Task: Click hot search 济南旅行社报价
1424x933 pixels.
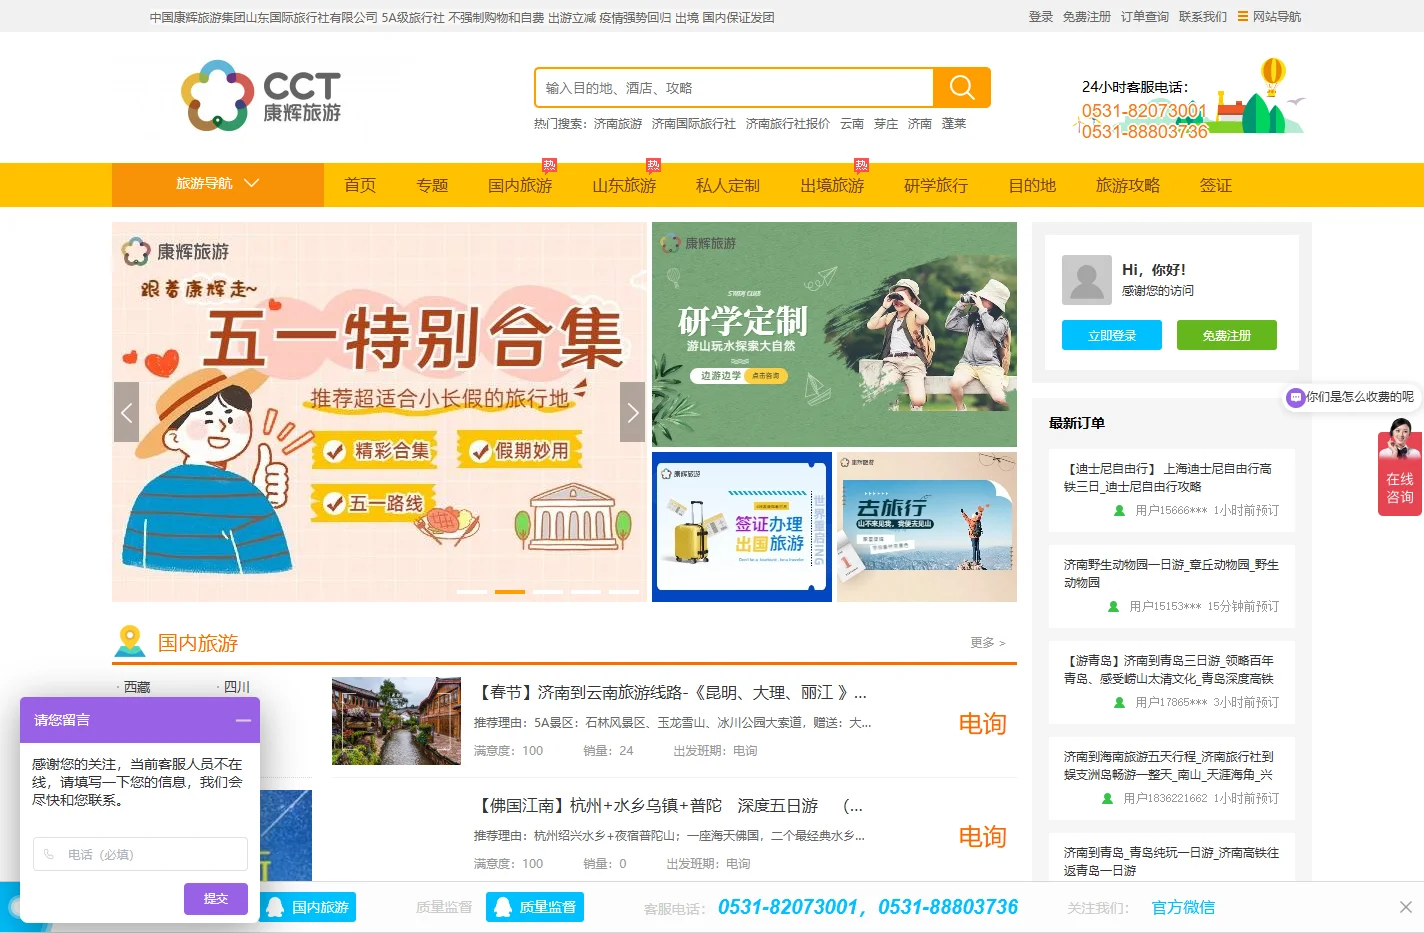Action: (x=788, y=124)
